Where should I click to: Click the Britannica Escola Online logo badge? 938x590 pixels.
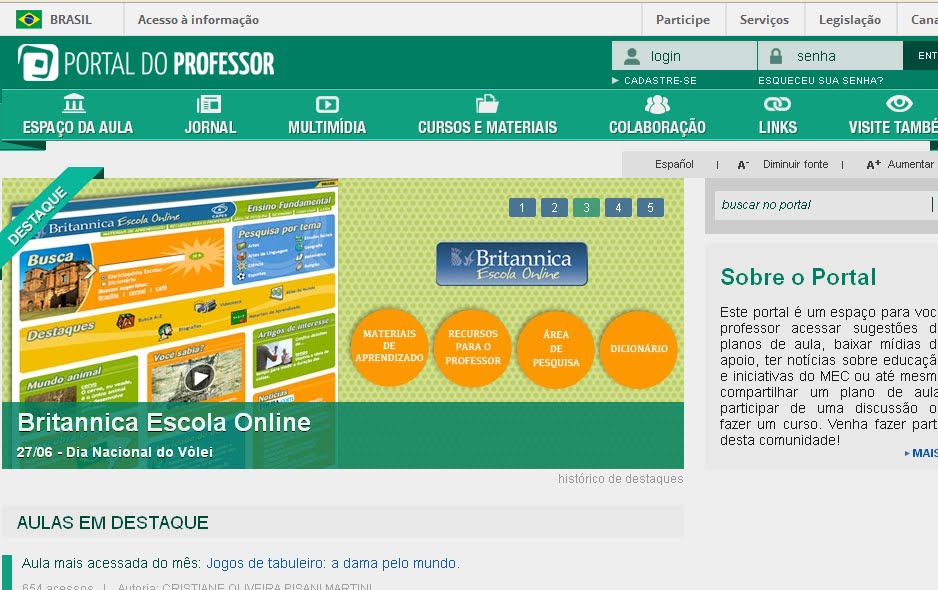tap(512, 264)
